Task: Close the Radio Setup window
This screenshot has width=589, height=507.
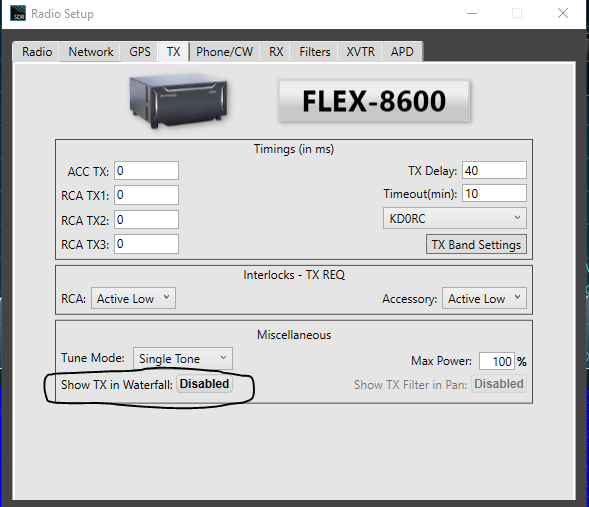Action: 563,14
